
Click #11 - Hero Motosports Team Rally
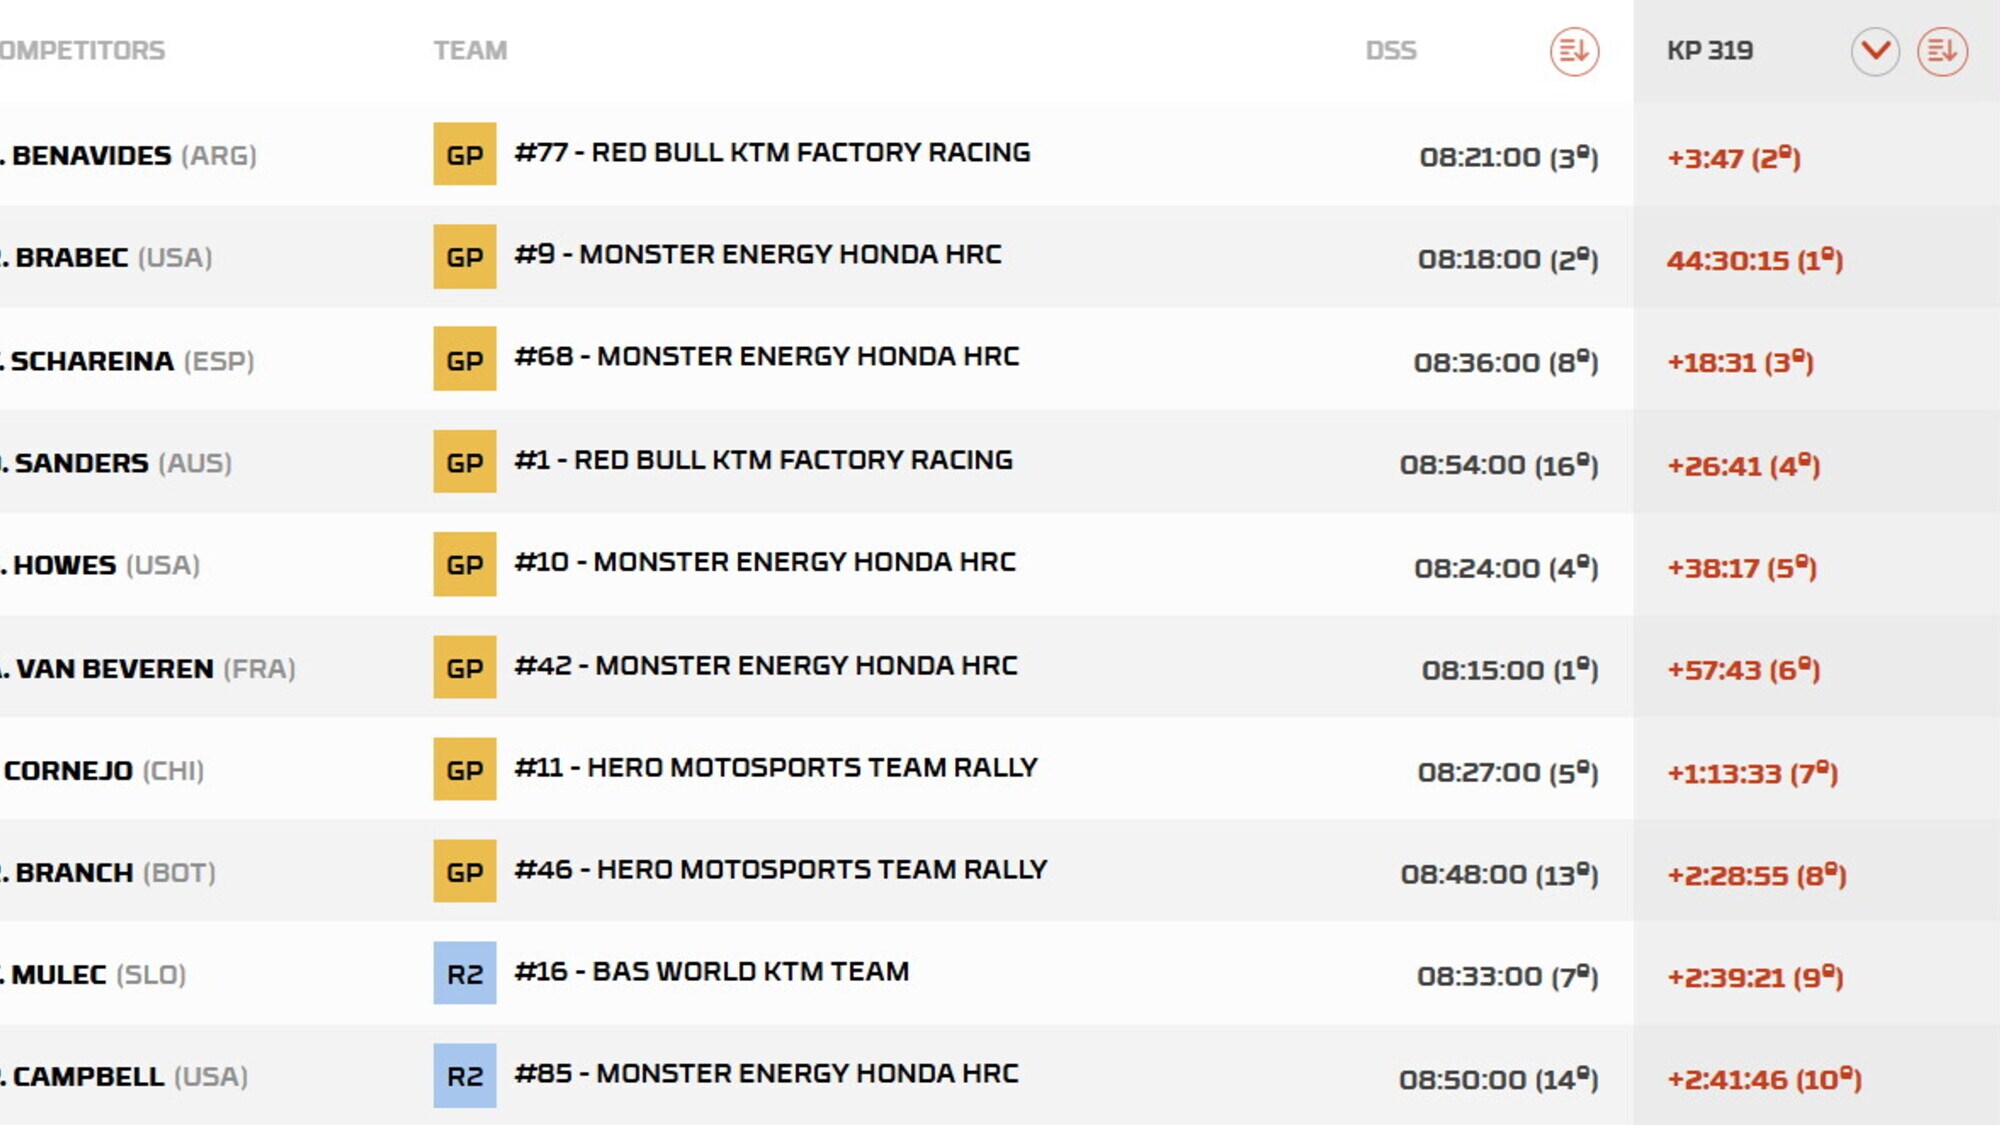(775, 768)
